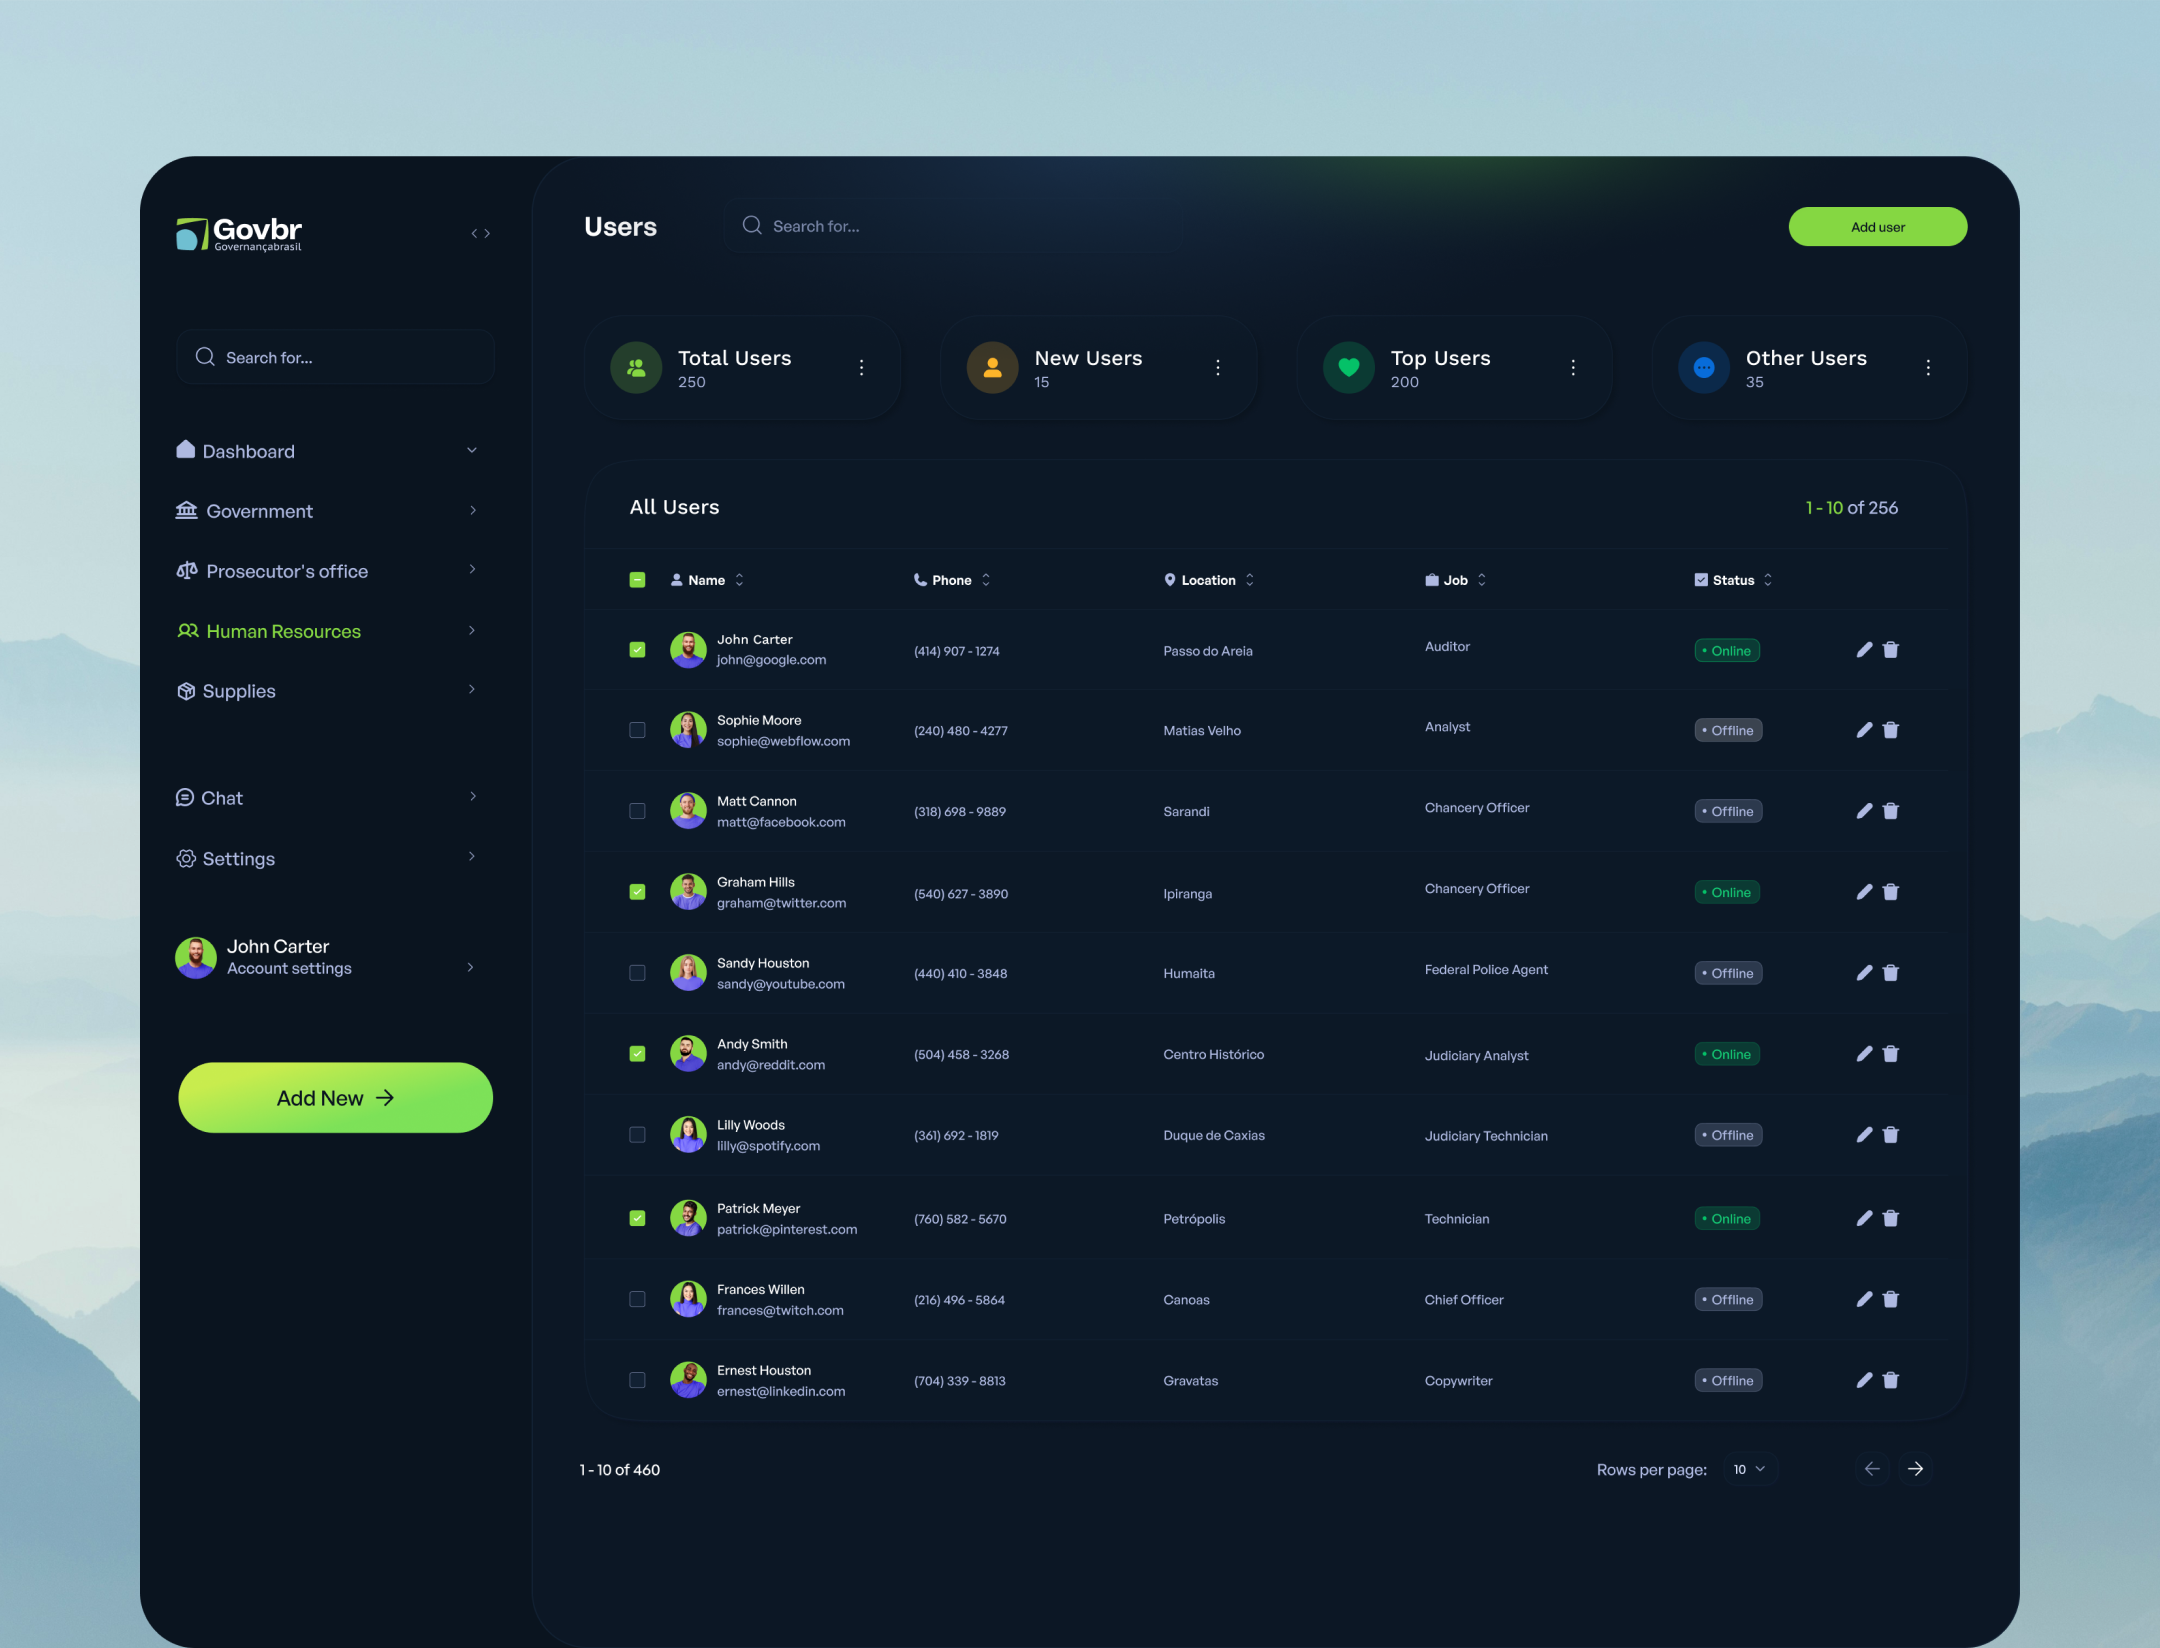Screen dimensions: 2160x1648
Task: Sort table by Name column
Action: 707,580
